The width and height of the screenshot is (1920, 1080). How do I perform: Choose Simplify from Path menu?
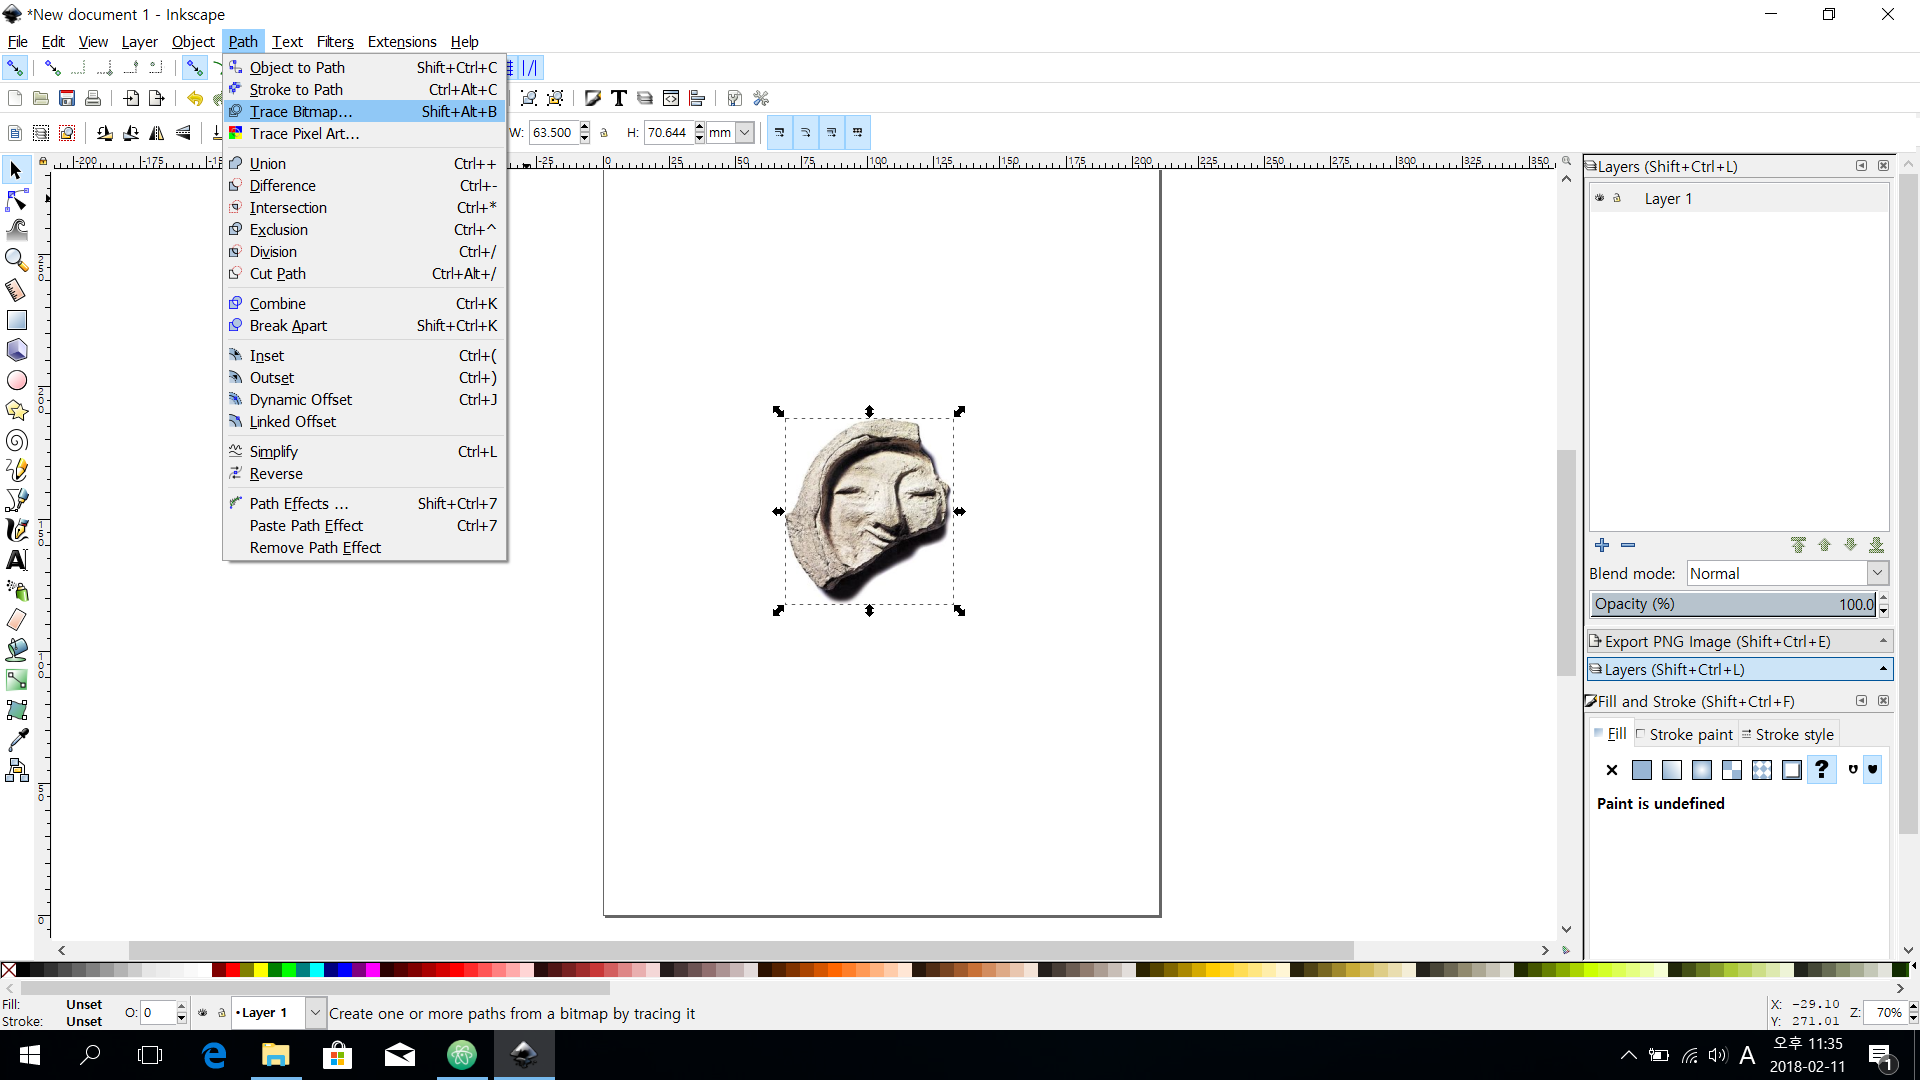pos(366,451)
